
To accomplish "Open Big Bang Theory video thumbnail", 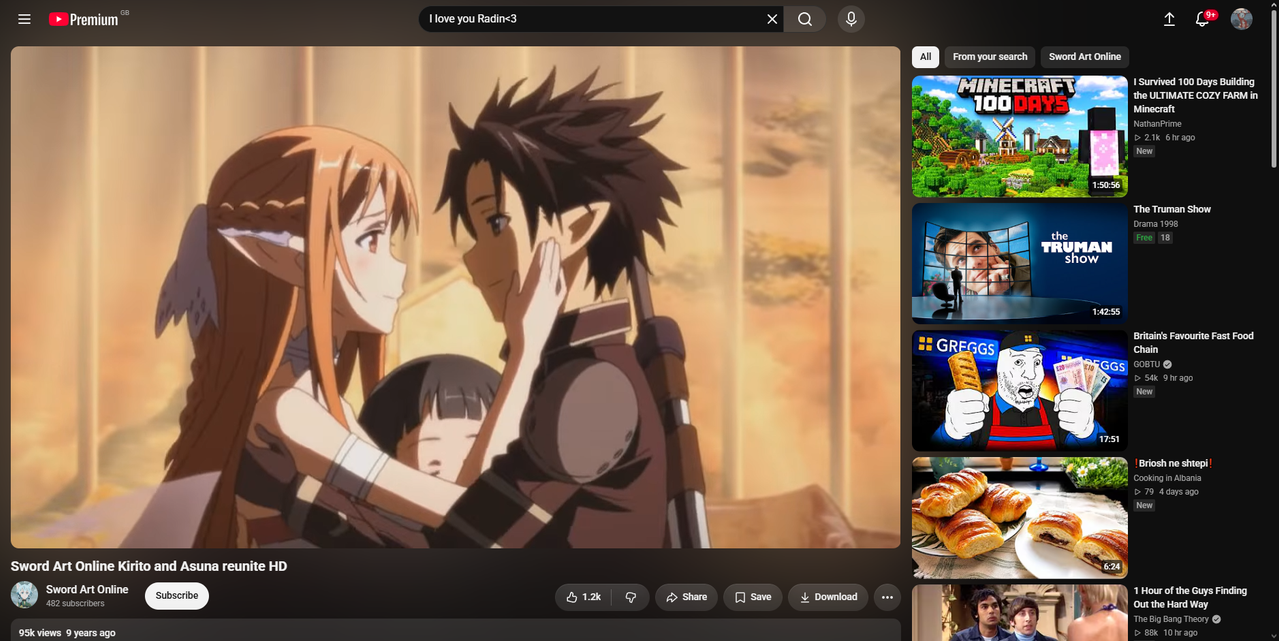I will [x=1019, y=613].
